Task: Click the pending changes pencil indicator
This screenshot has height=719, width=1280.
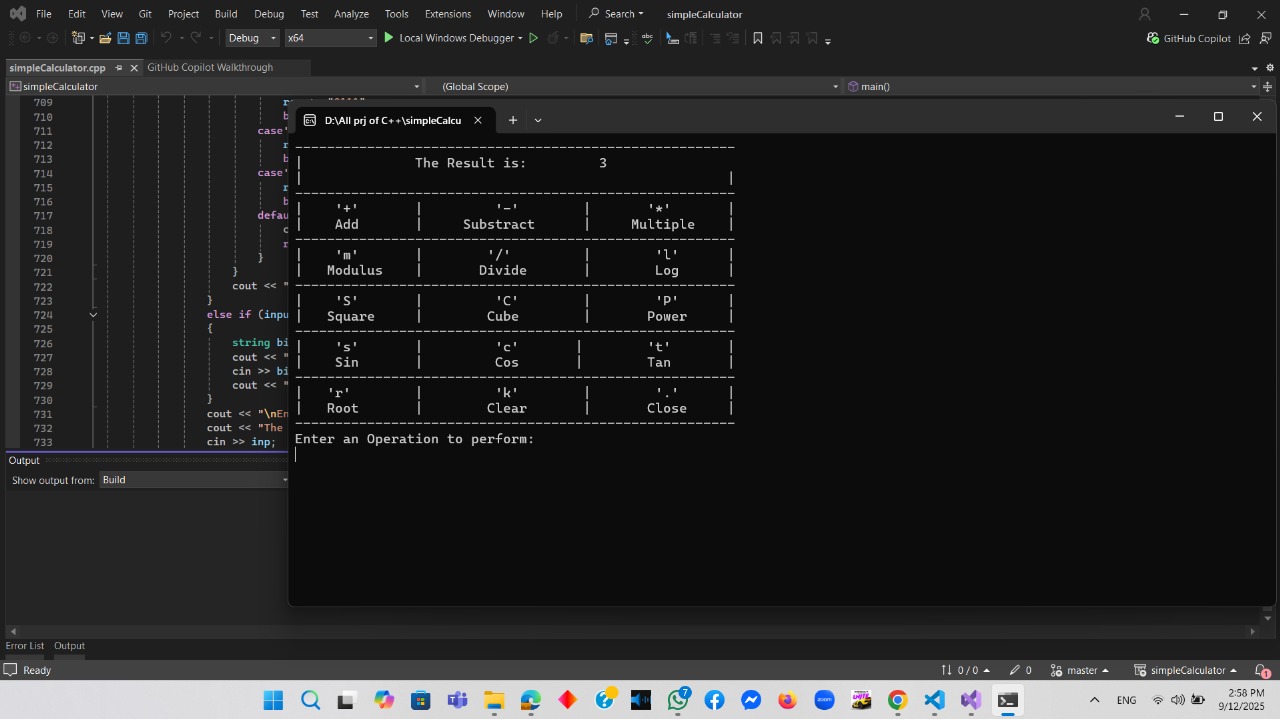Action: click(x=1020, y=670)
